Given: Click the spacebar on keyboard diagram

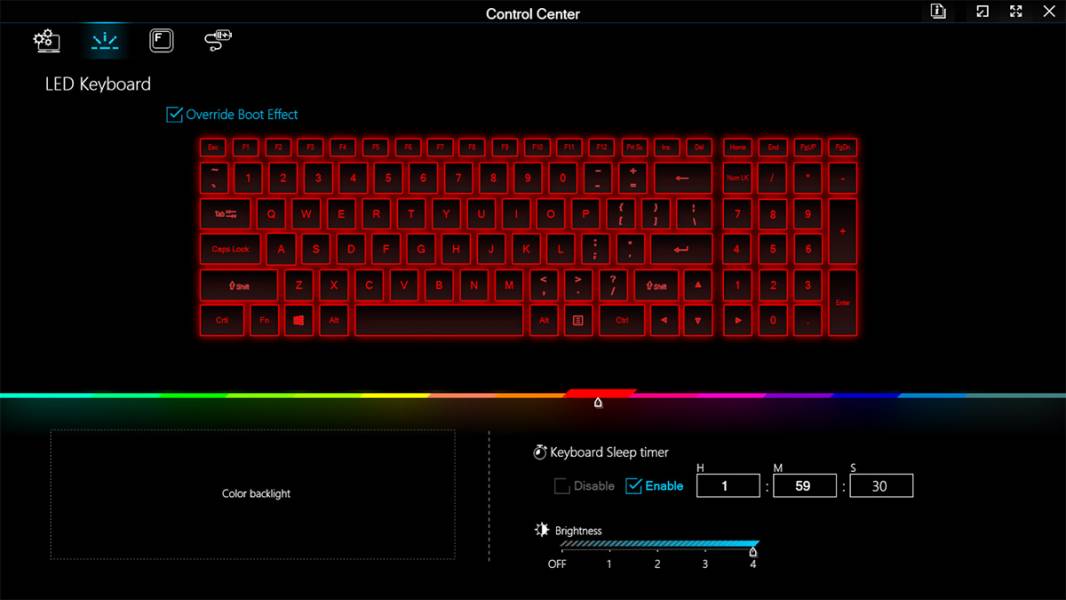Looking at the screenshot, I should point(439,320).
